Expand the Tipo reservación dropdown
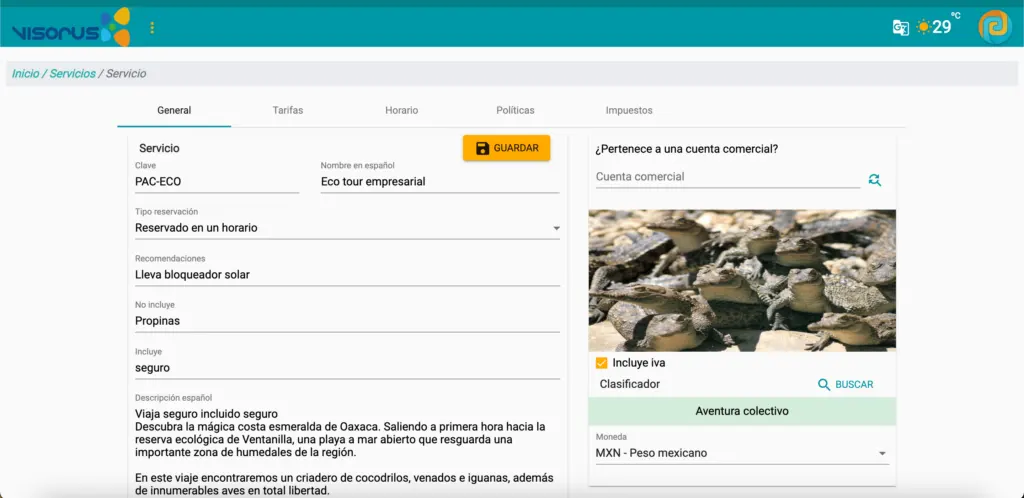Screen dimensions: 1024x498 347,228
